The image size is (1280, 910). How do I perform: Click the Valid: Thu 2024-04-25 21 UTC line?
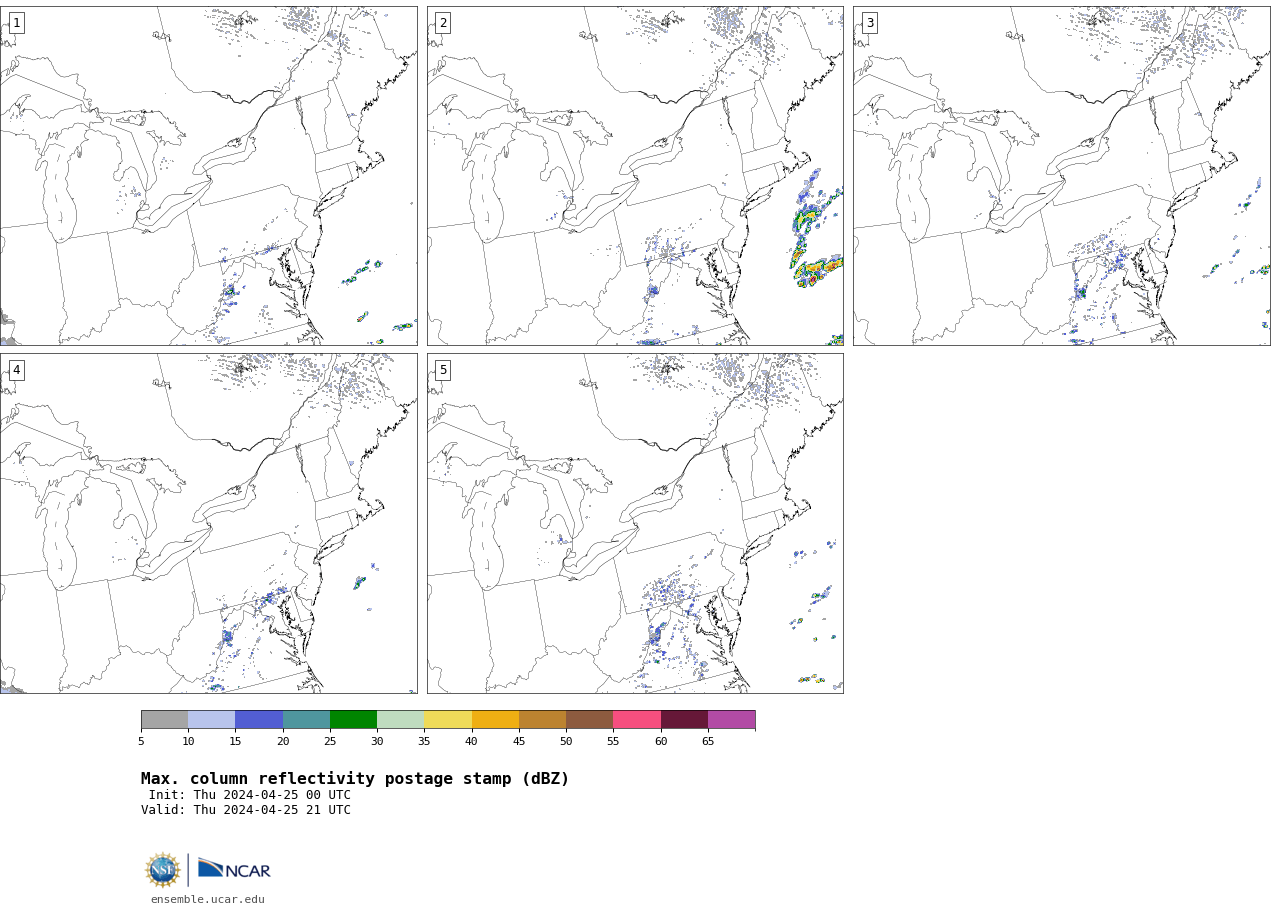246,810
